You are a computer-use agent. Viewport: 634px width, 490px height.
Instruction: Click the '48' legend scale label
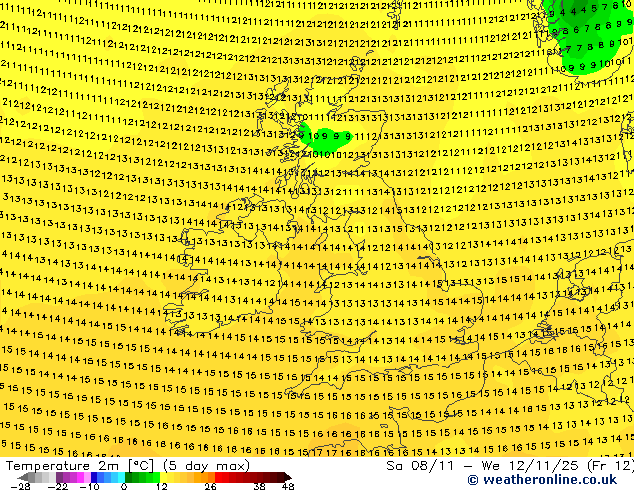[x=288, y=486]
